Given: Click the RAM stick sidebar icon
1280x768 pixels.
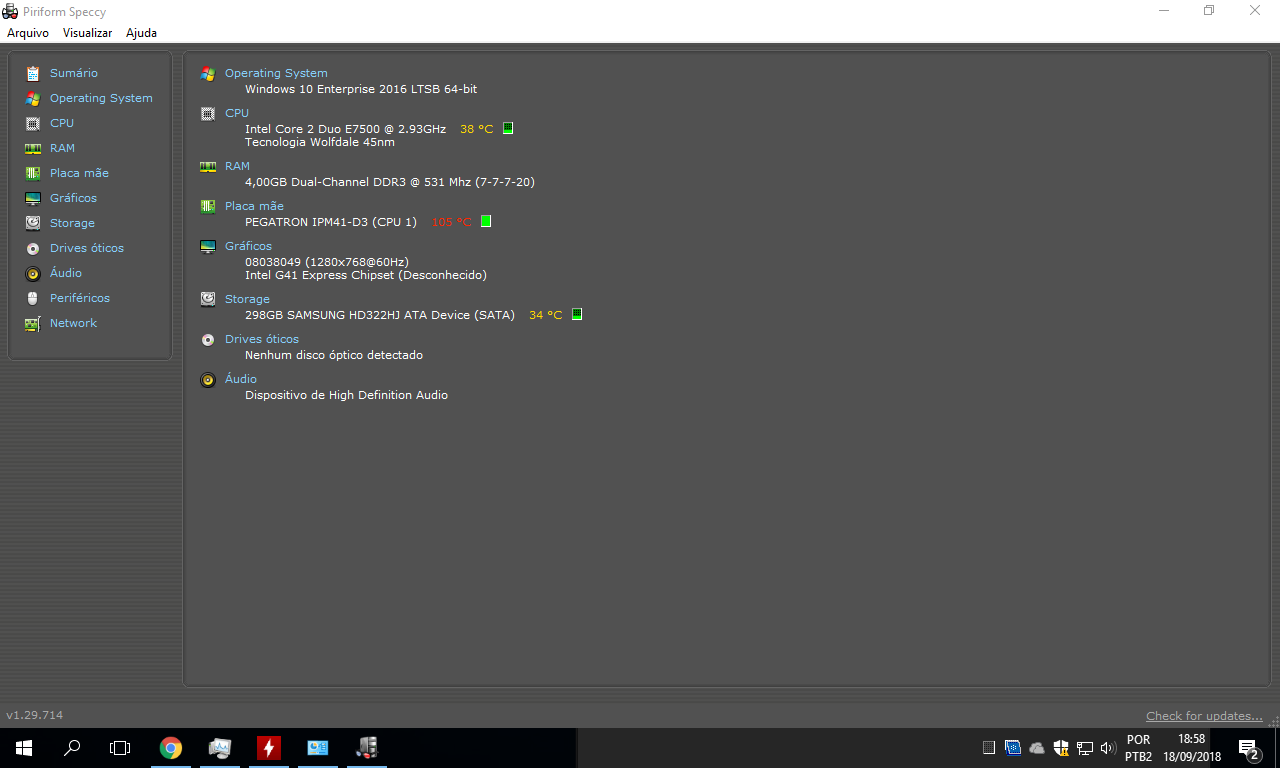Looking at the screenshot, I should 33,148.
